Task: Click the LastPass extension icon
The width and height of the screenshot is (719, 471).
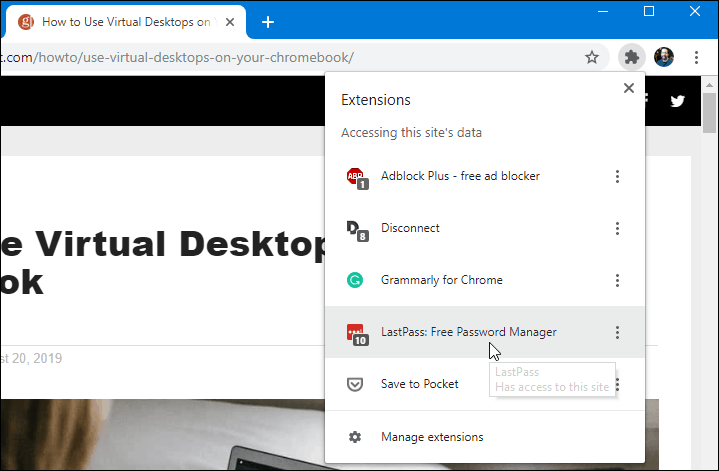Action: click(x=357, y=334)
